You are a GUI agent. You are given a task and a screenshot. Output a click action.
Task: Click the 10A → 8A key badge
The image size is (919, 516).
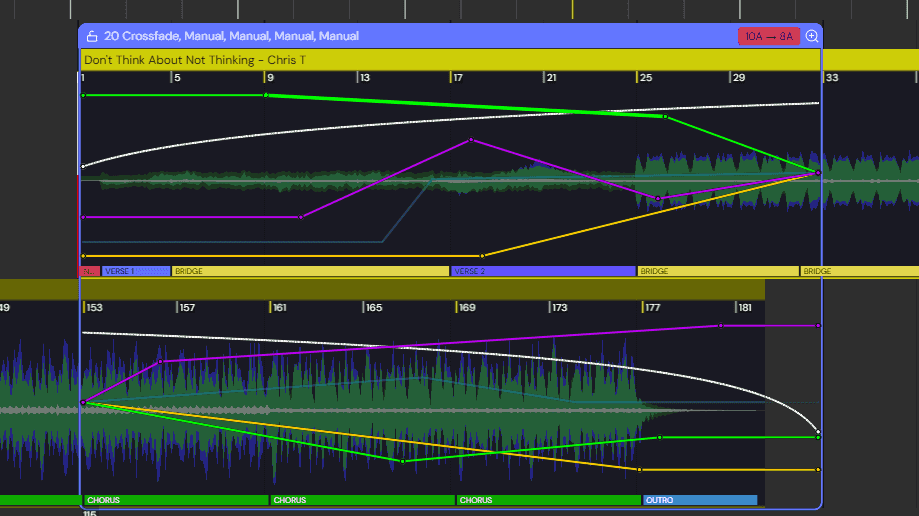point(768,36)
